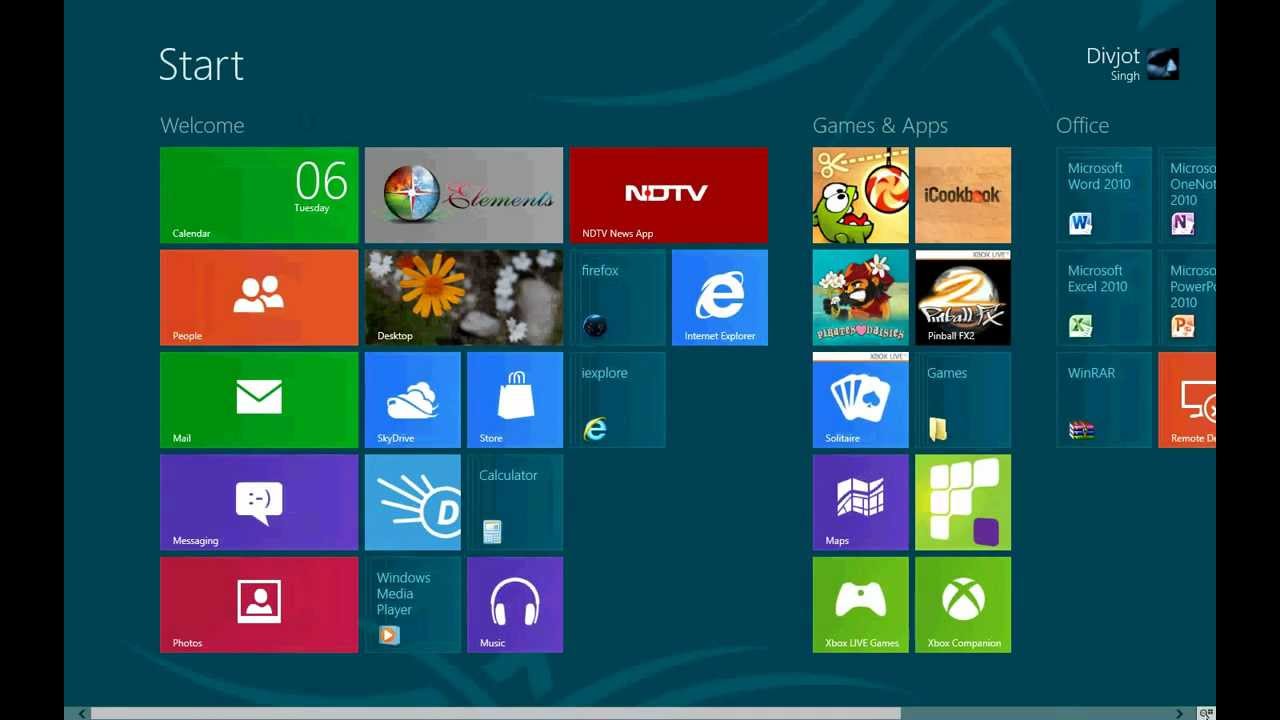Launch the Pinball FX2 tile
The width and height of the screenshot is (1280, 720).
pyautogui.click(x=963, y=298)
